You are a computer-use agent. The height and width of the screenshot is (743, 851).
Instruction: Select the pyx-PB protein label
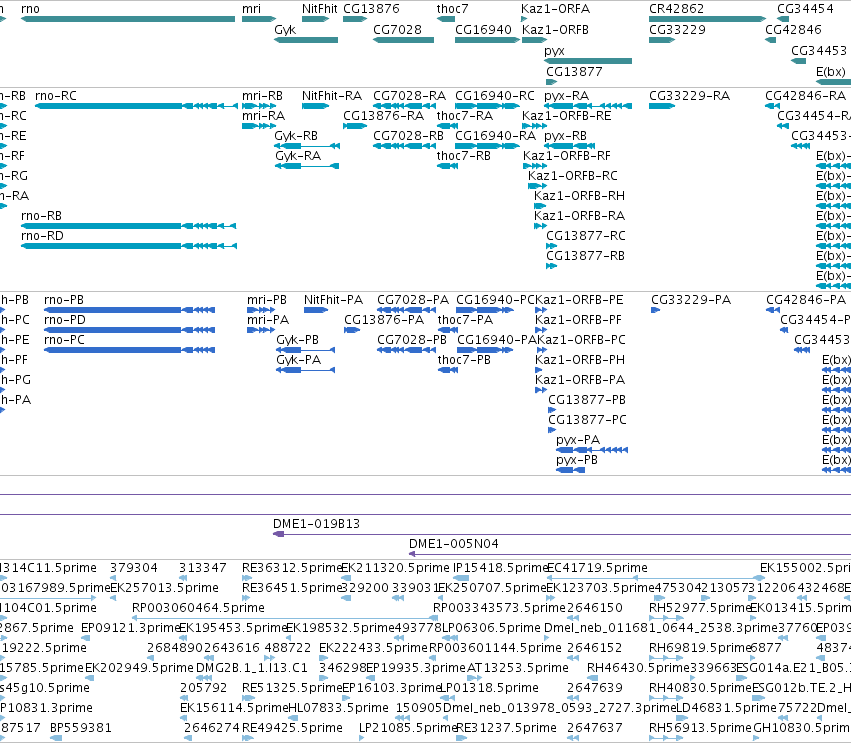pos(577,460)
